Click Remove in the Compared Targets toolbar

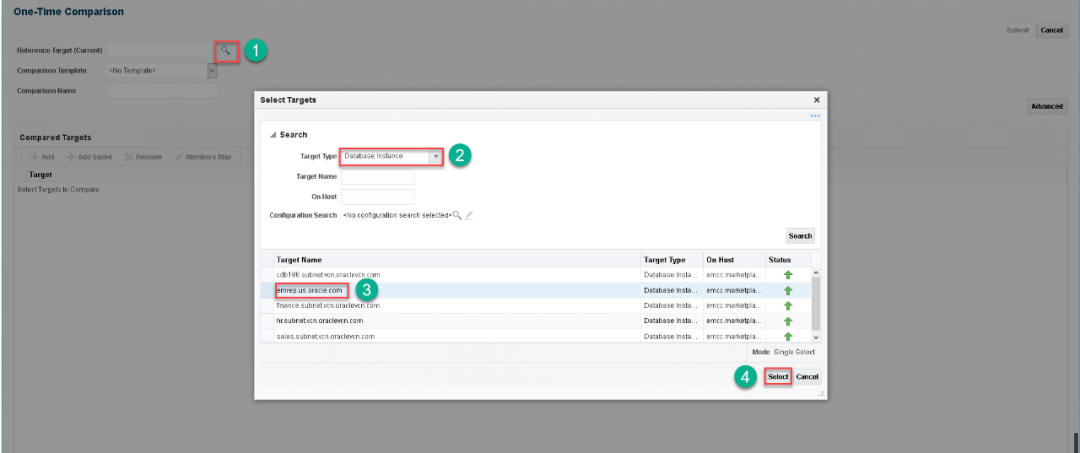click(x=143, y=157)
